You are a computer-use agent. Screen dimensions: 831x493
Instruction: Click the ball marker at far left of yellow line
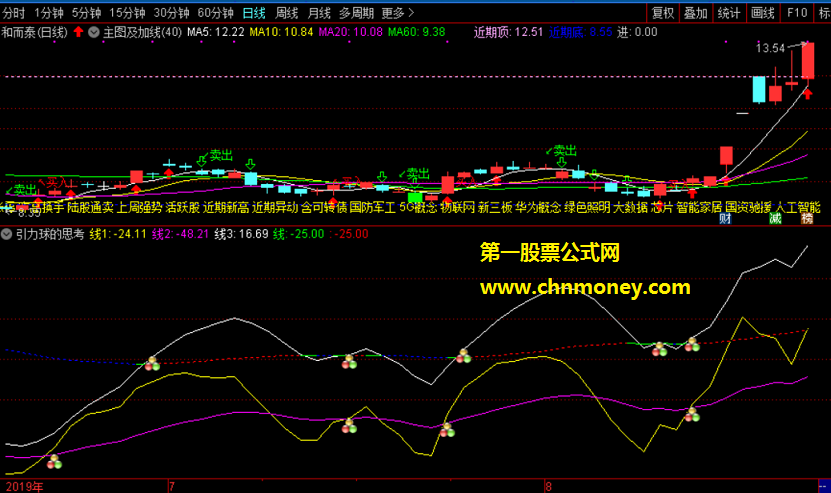pyautogui.click(x=54, y=462)
